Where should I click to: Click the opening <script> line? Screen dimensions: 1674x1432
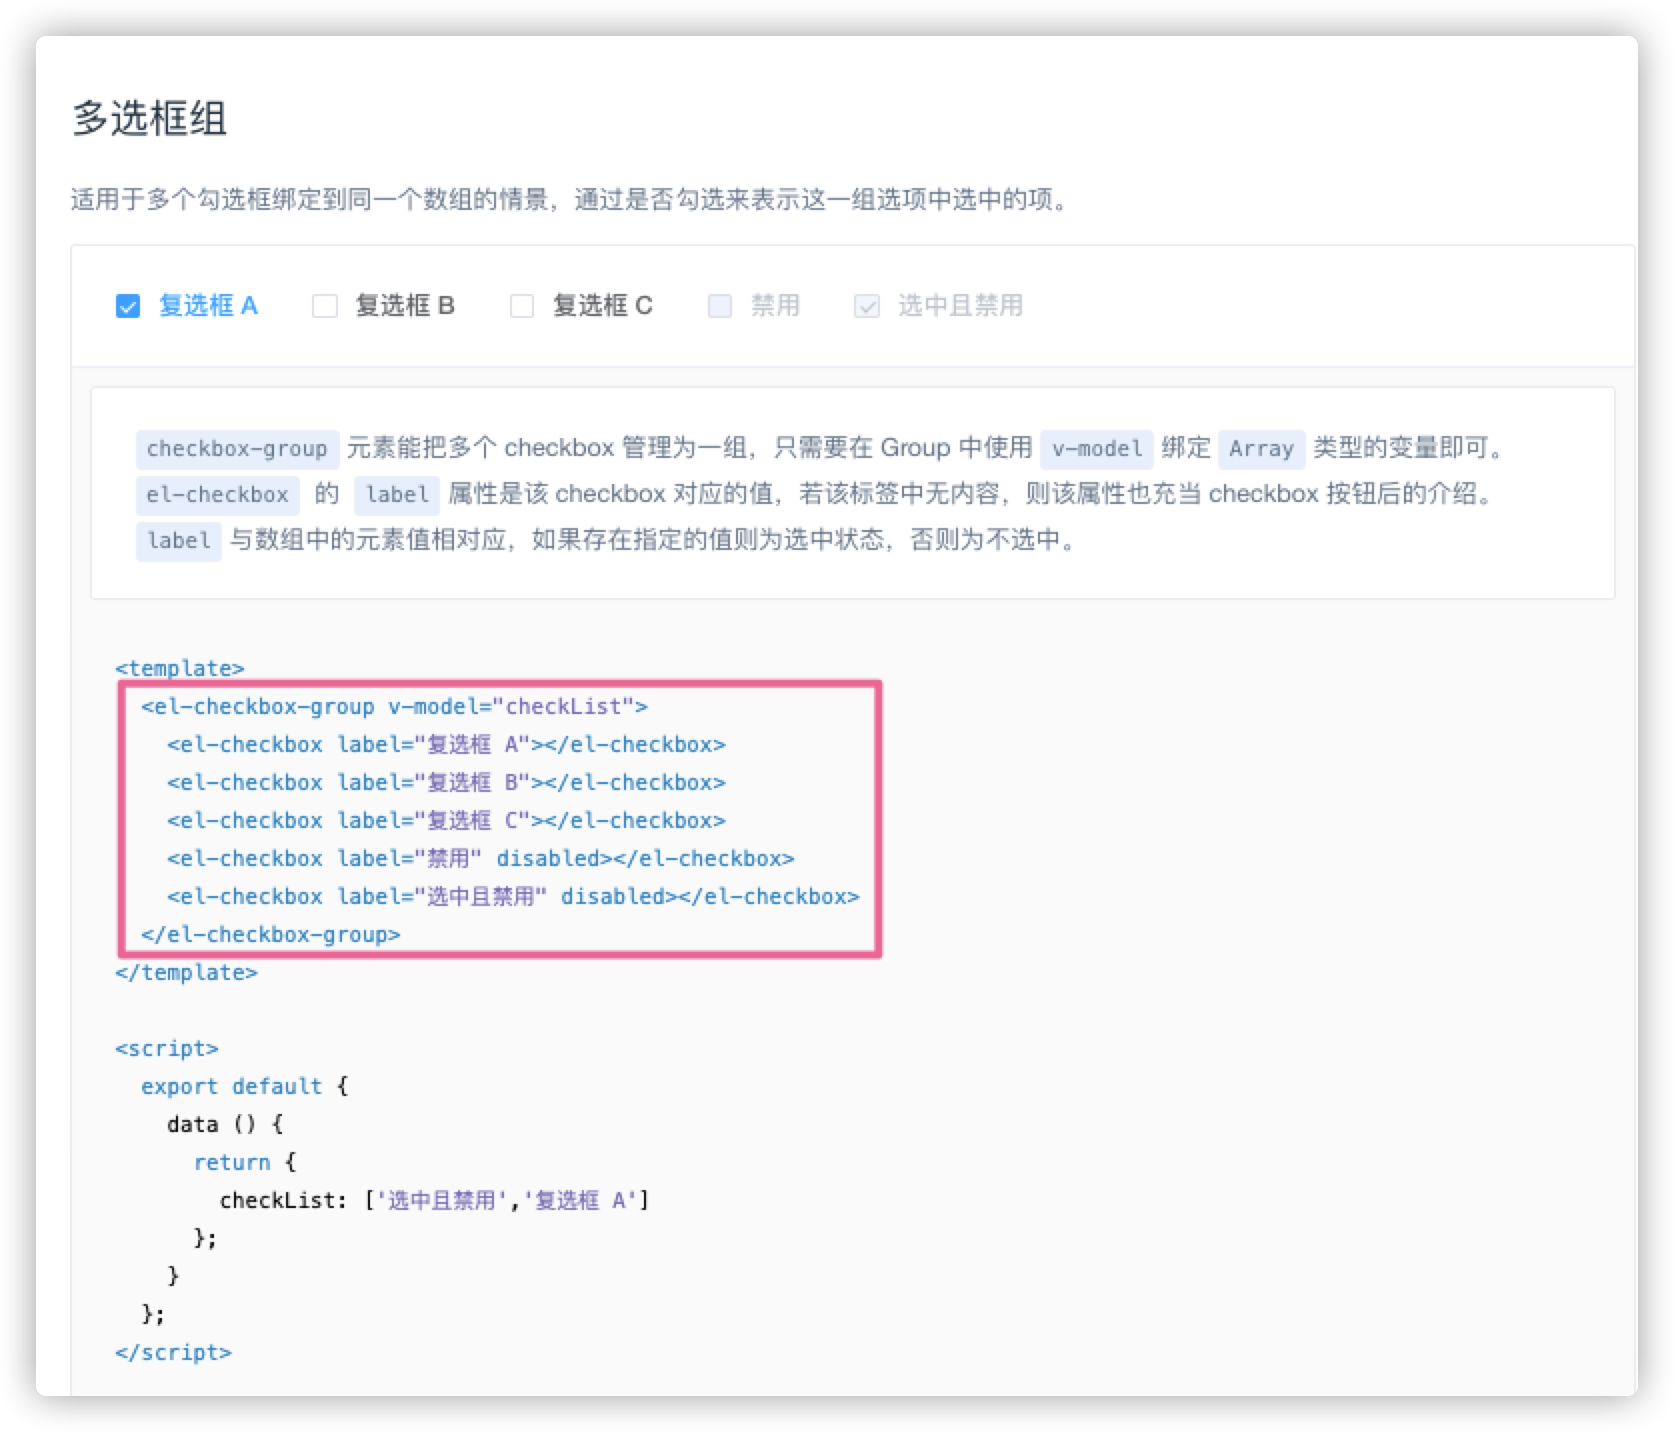[167, 1049]
